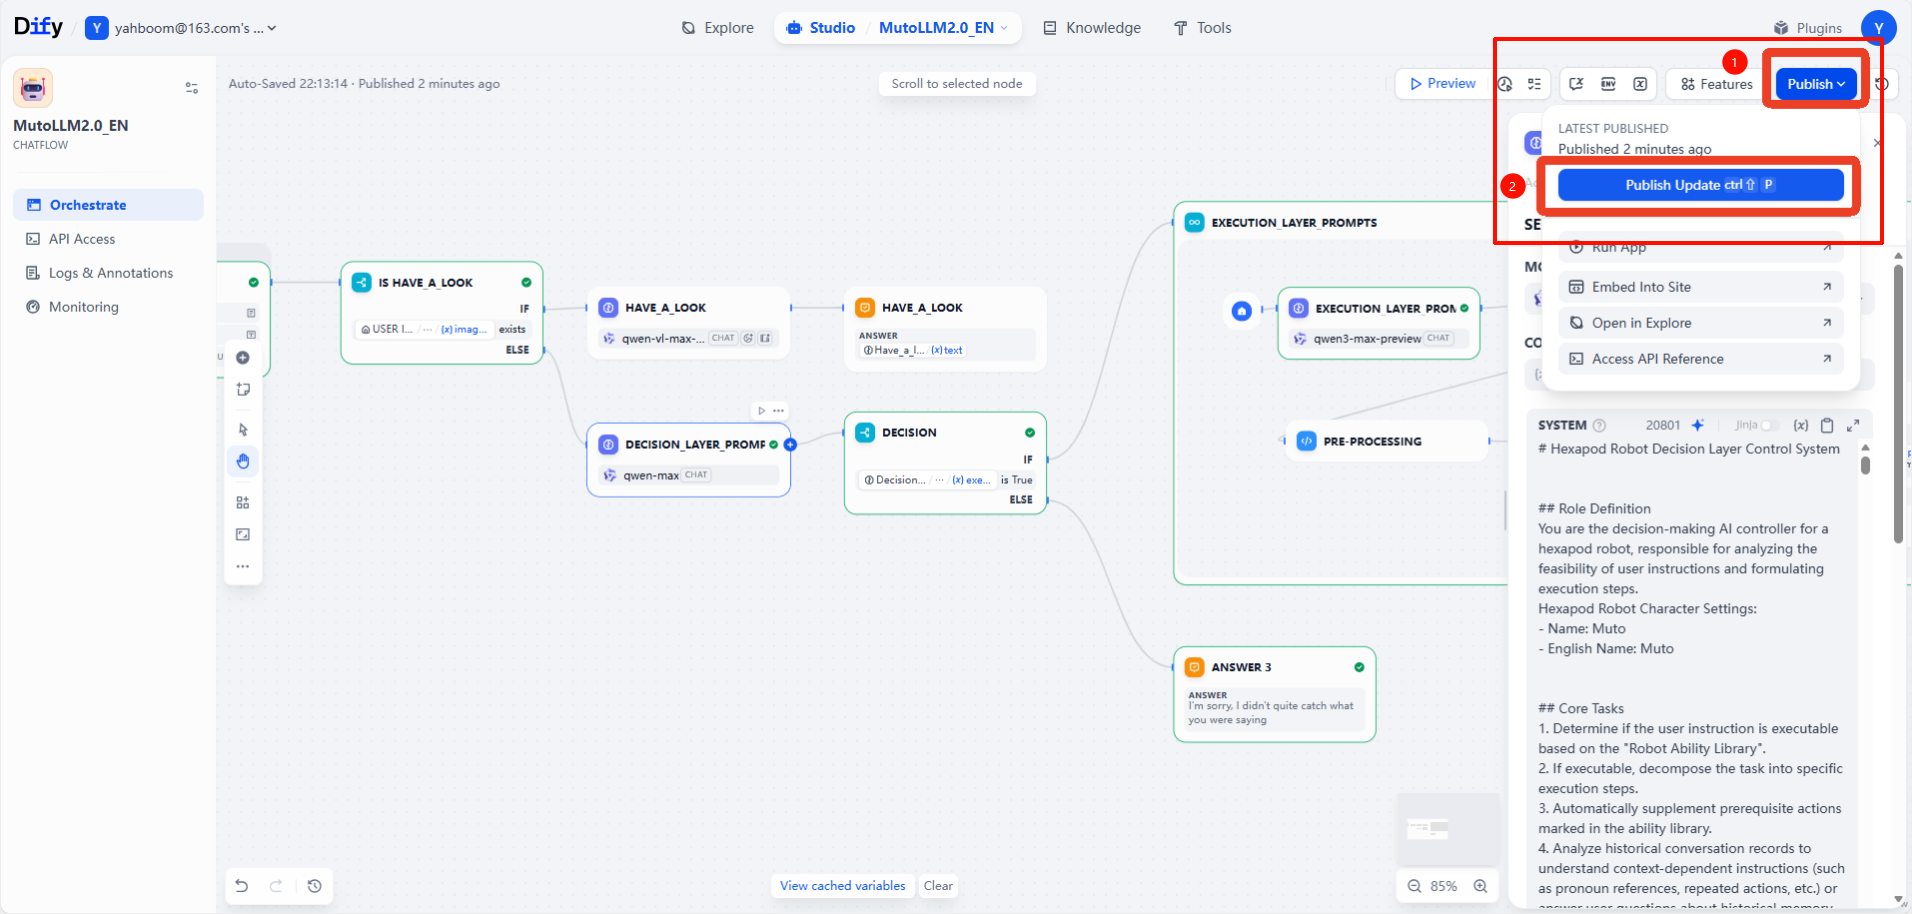Add a note with the sticky note icon

tap(243, 390)
